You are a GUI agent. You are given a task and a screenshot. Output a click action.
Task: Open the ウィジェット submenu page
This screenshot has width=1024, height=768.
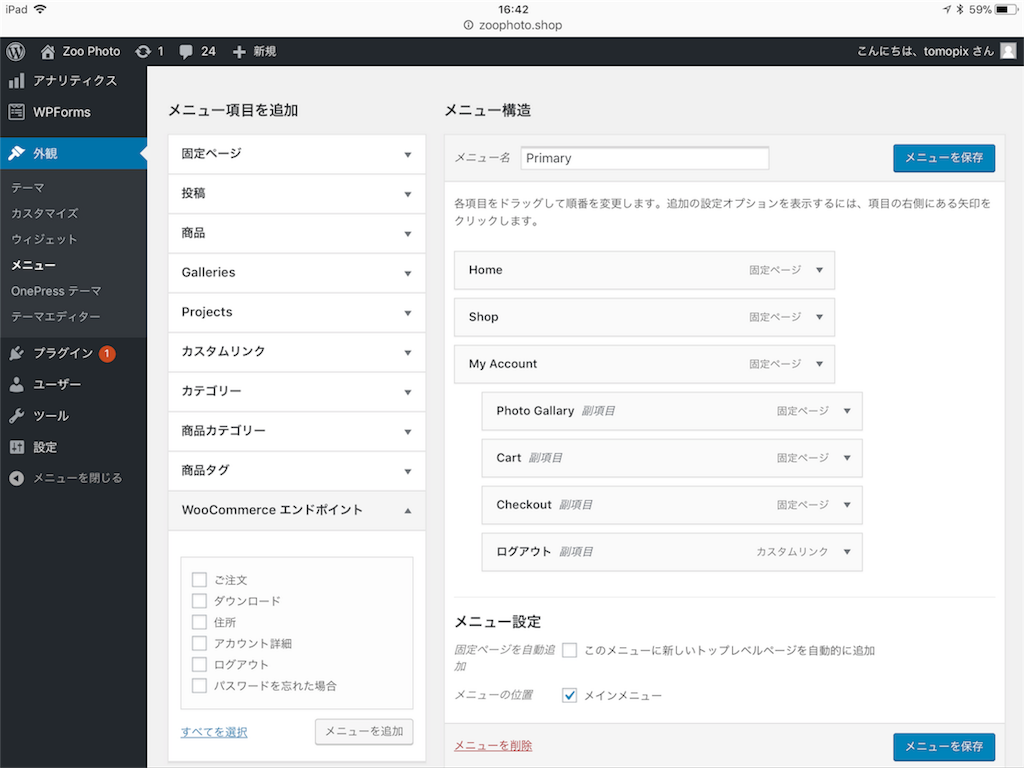click(x=44, y=240)
